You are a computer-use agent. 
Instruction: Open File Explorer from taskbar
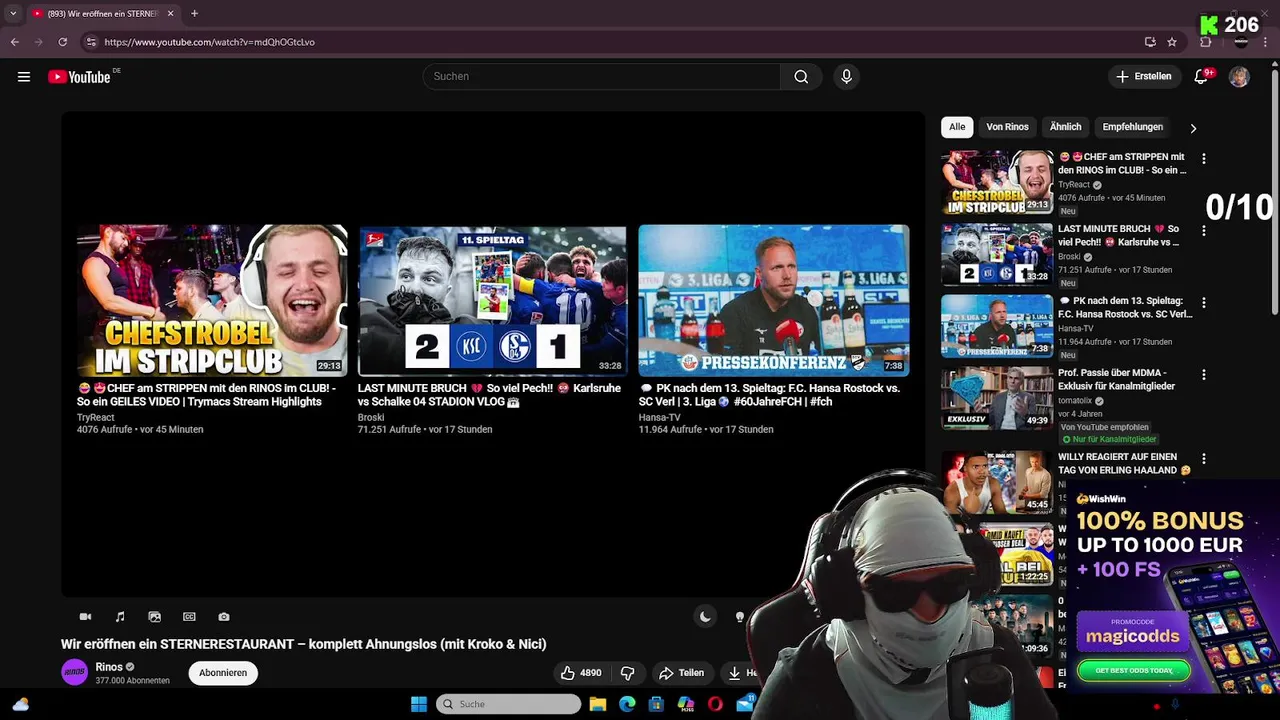(598, 704)
